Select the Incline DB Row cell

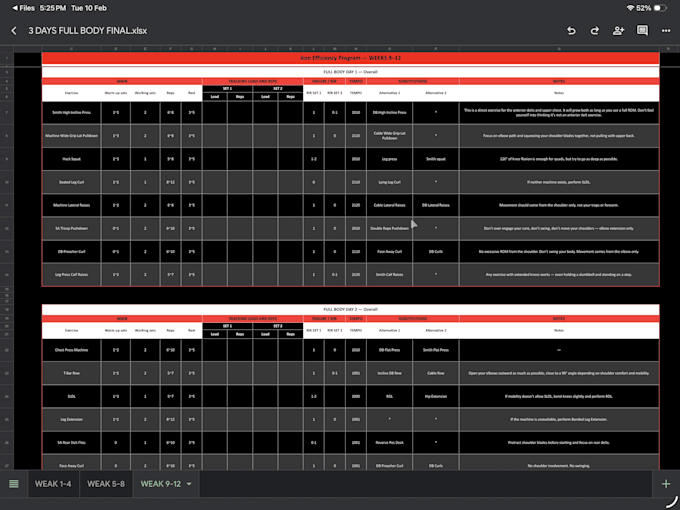[x=389, y=373]
